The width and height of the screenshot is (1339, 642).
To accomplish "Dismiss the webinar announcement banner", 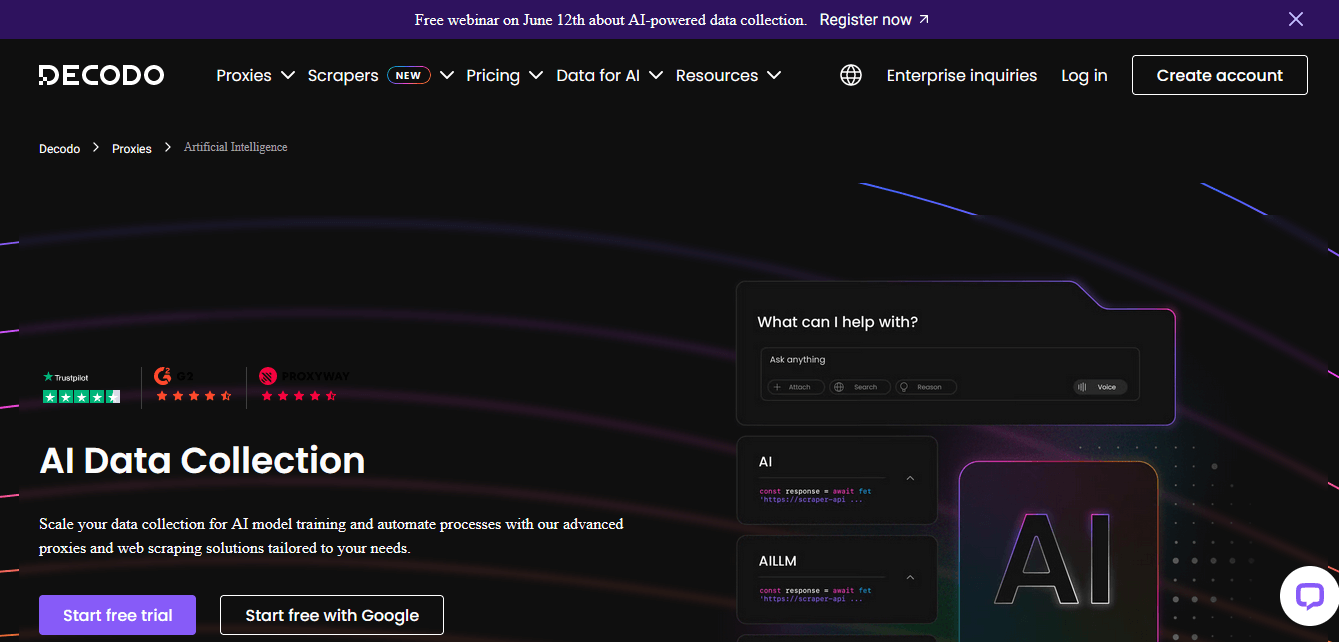I will pyautogui.click(x=1296, y=19).
